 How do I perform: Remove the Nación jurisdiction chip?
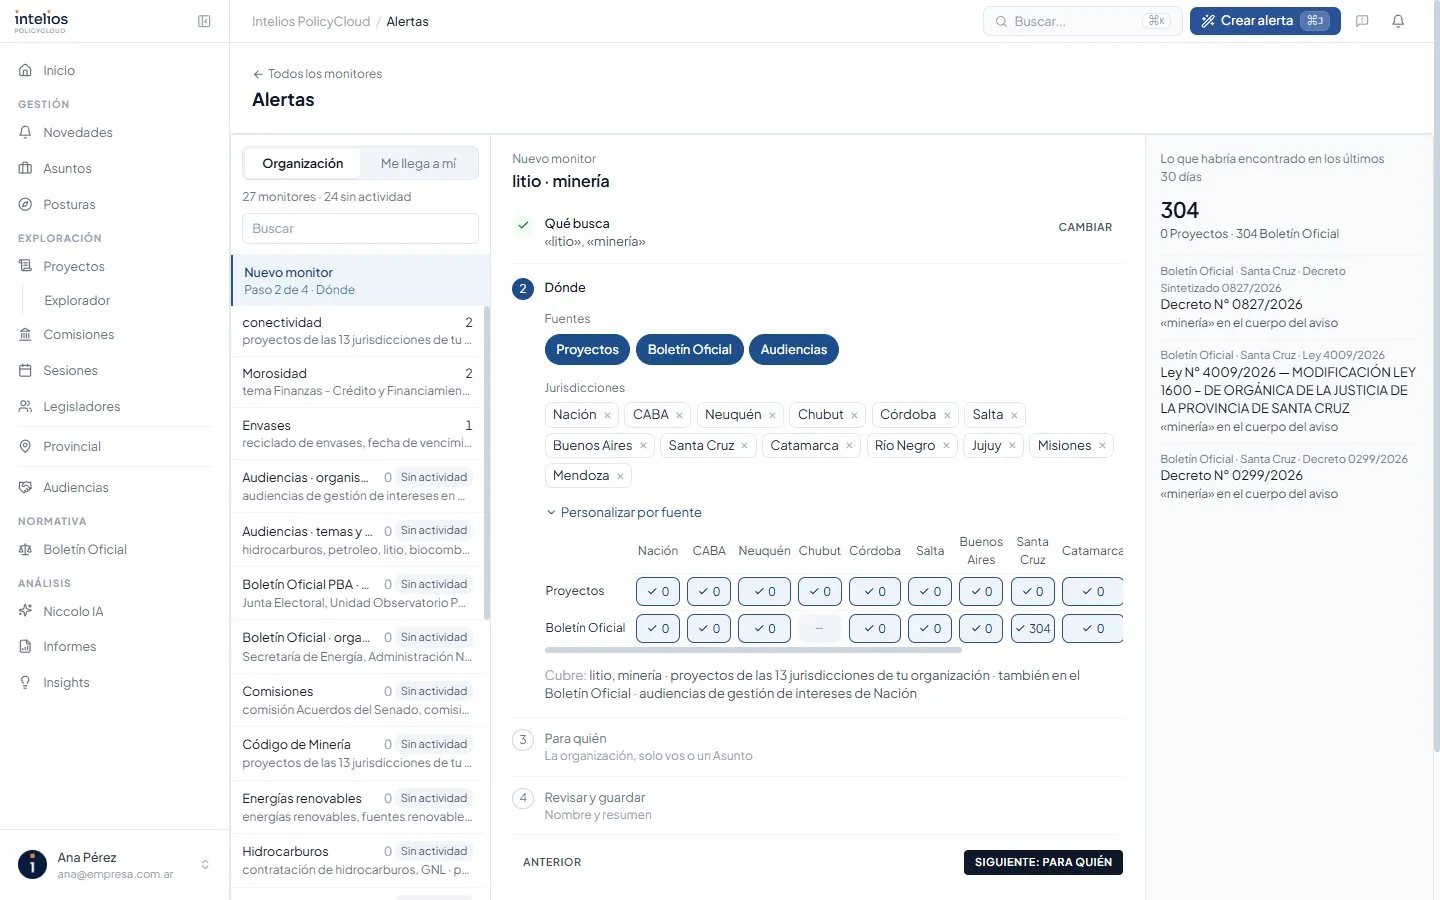(607, 415)
